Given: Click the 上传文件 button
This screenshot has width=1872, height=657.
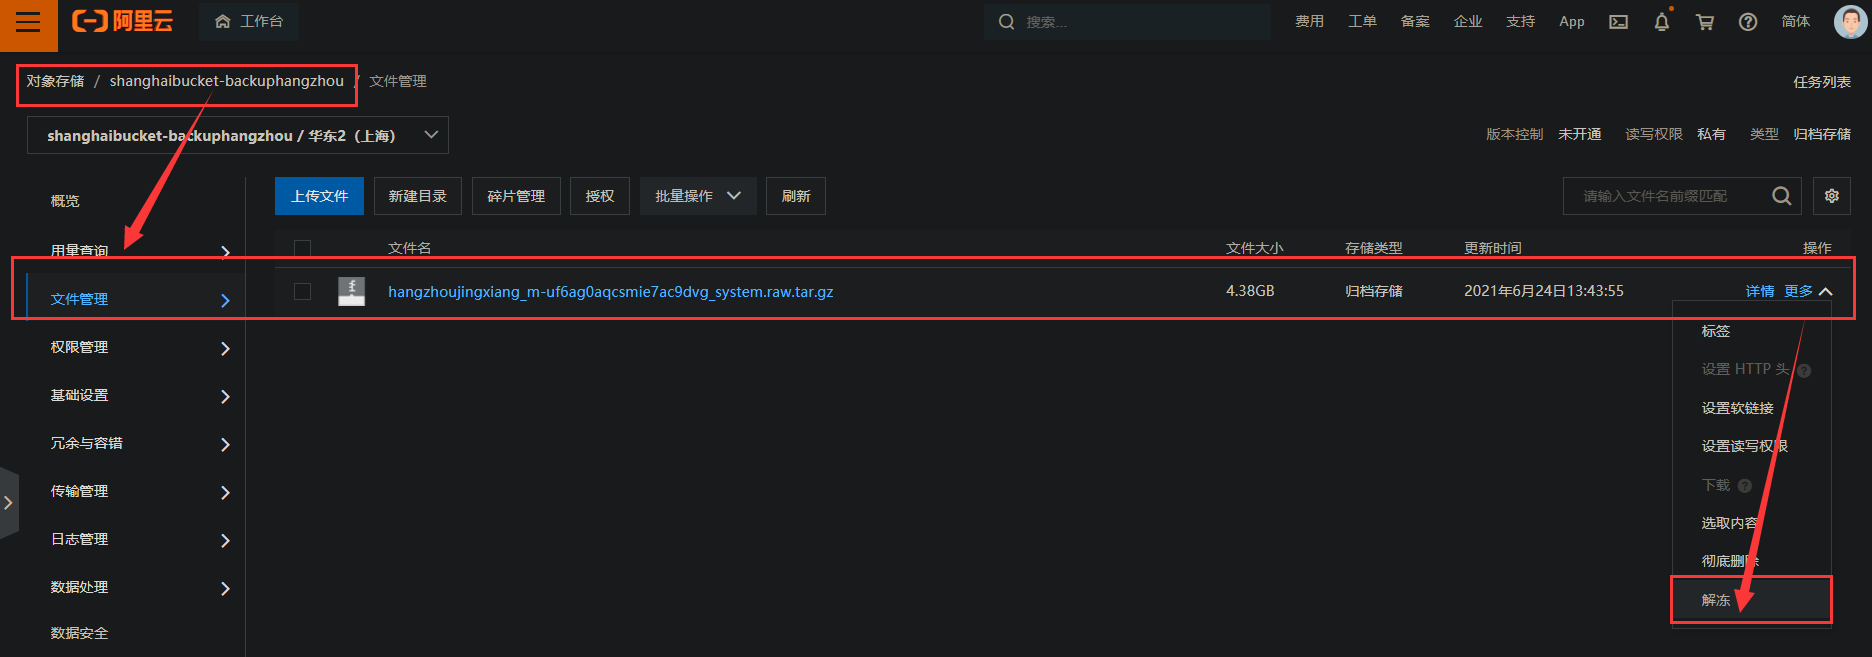Looking at the screenshot, I should pos(319,196).
